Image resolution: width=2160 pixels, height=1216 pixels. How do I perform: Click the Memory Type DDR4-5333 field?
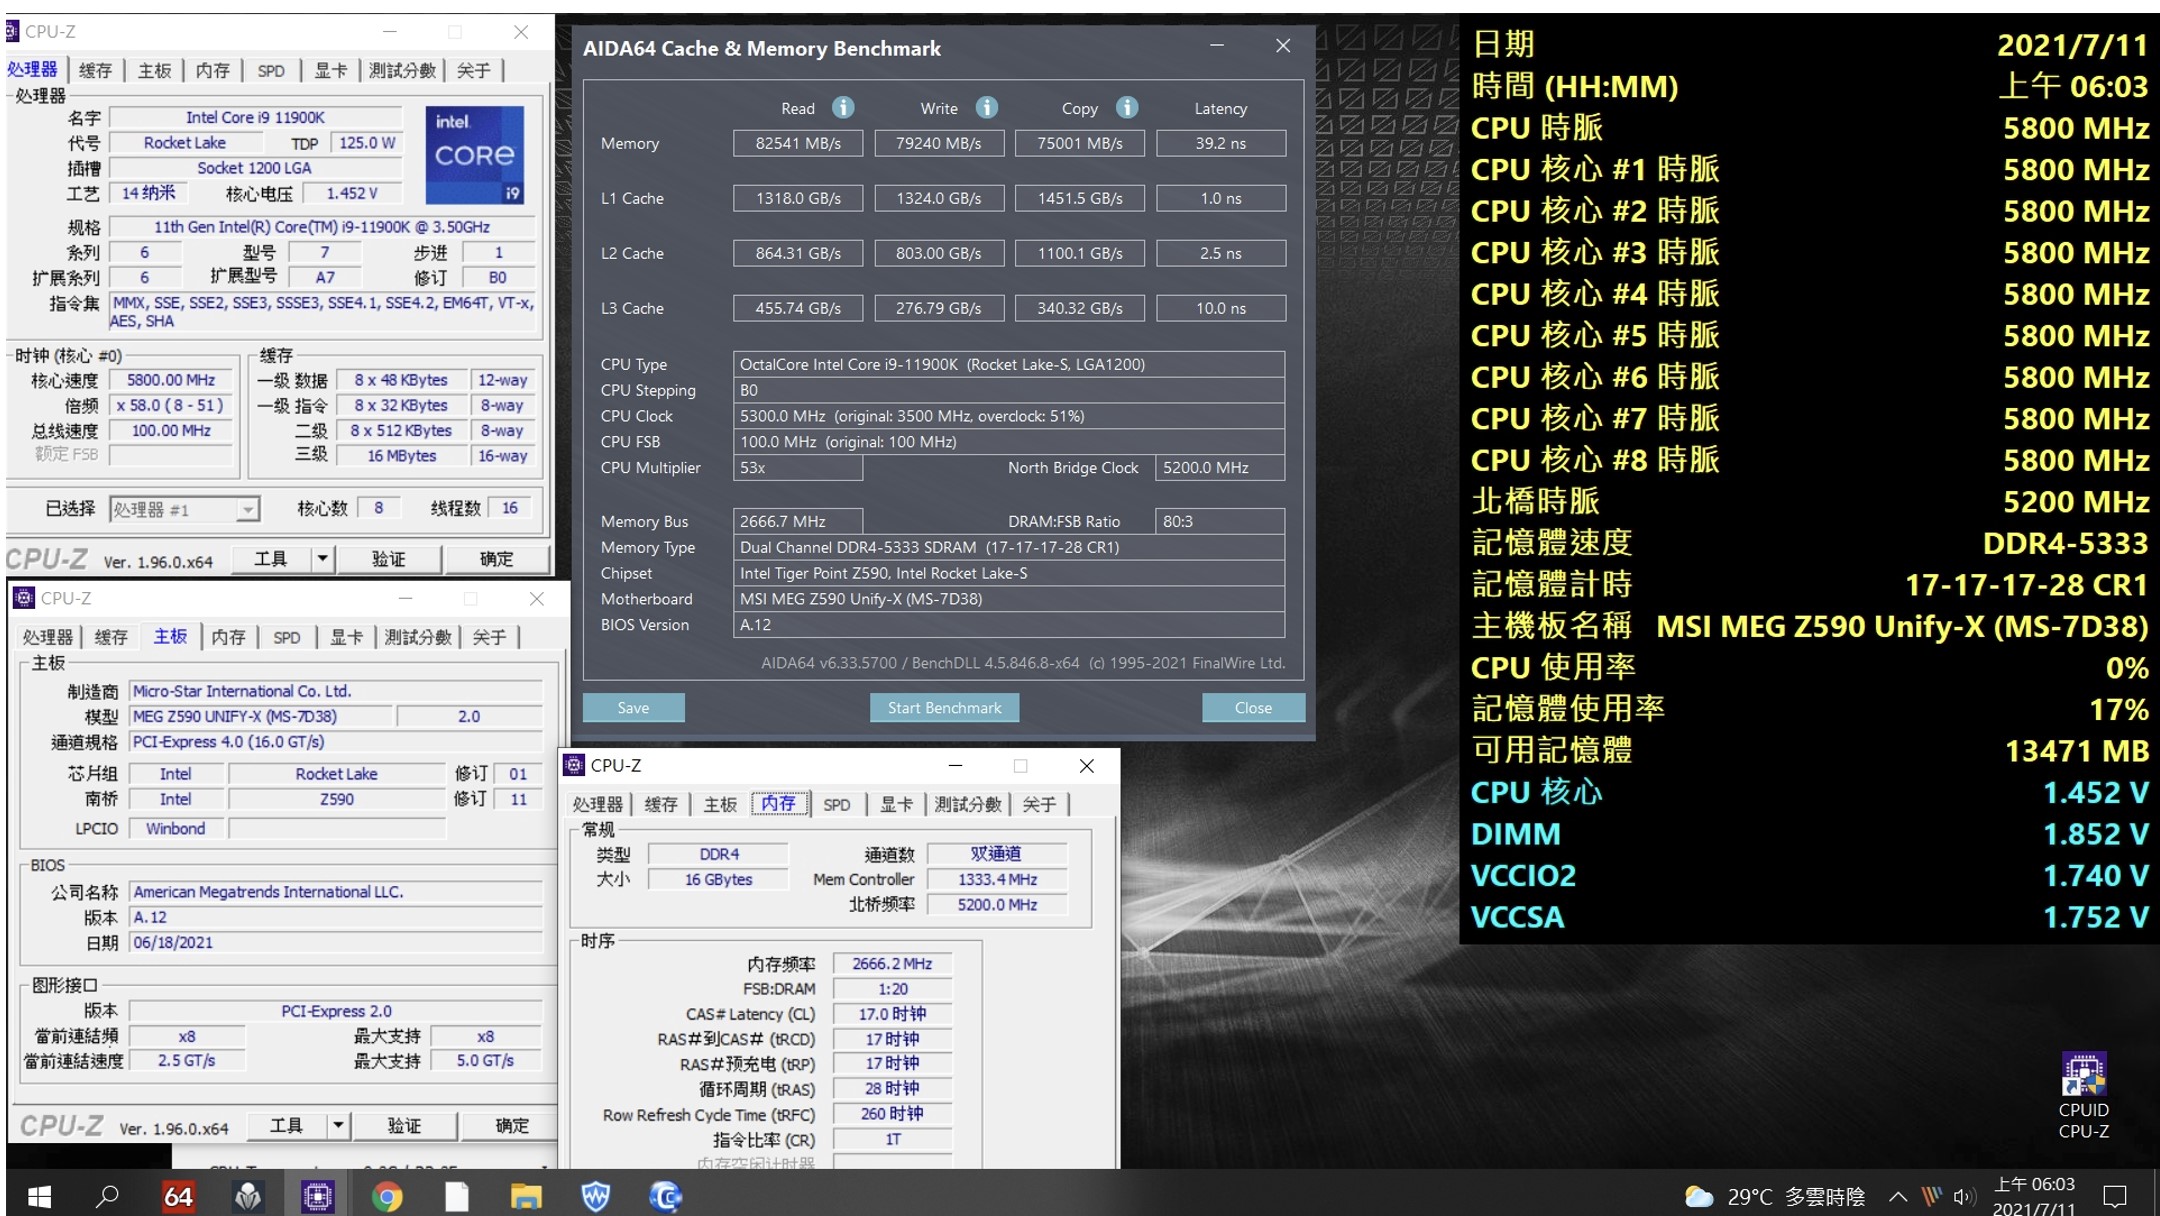coord(1009,547)
